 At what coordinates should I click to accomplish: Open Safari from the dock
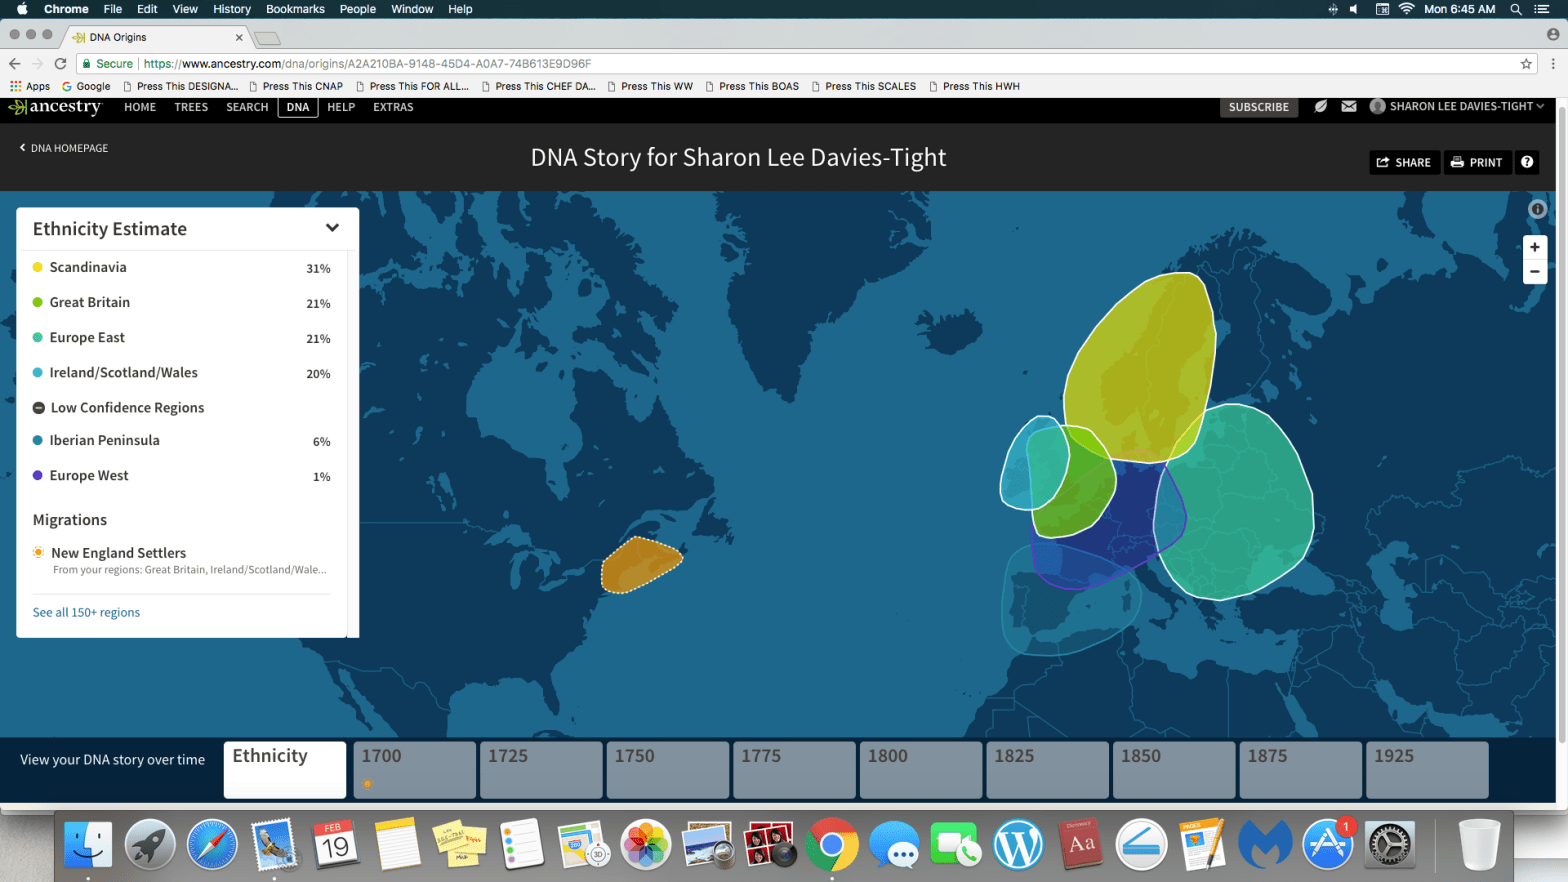point(211,846)
